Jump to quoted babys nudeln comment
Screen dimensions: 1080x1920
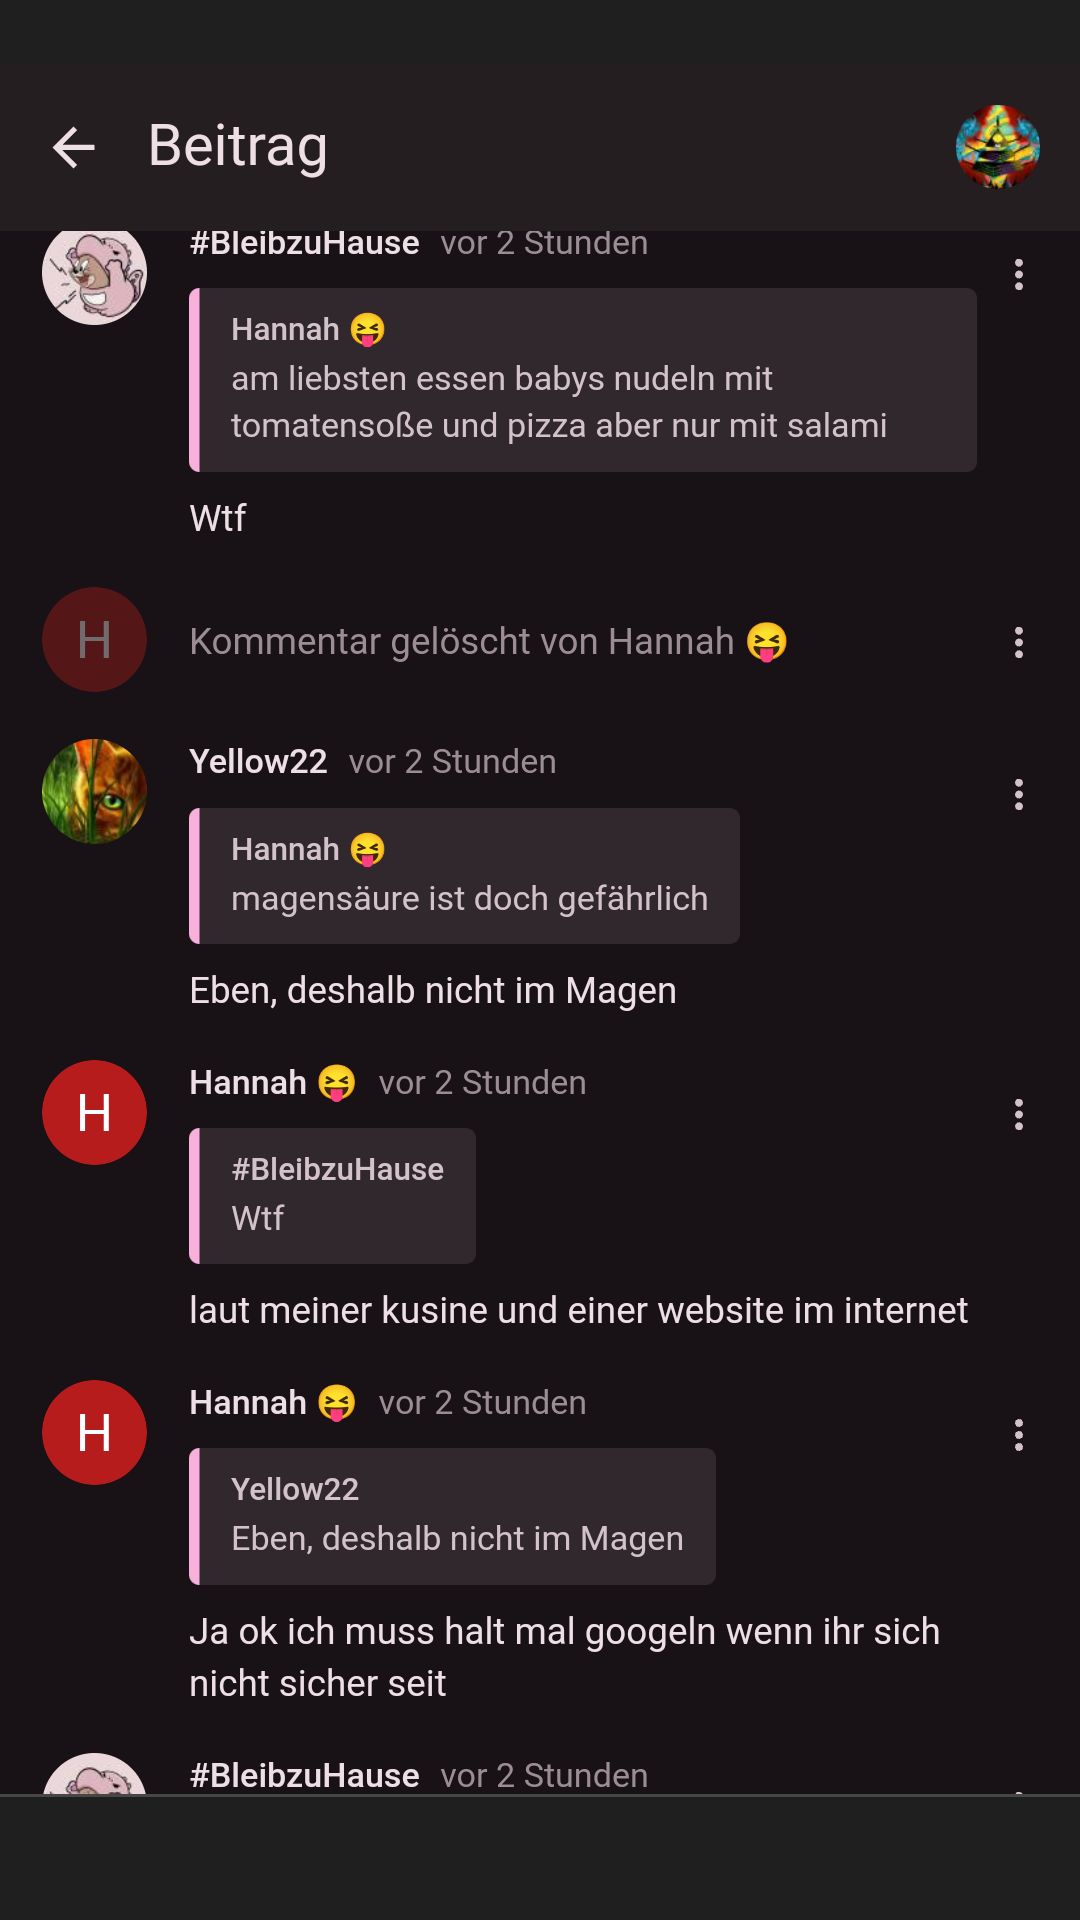pyautogui.click(x=583, y=380)
